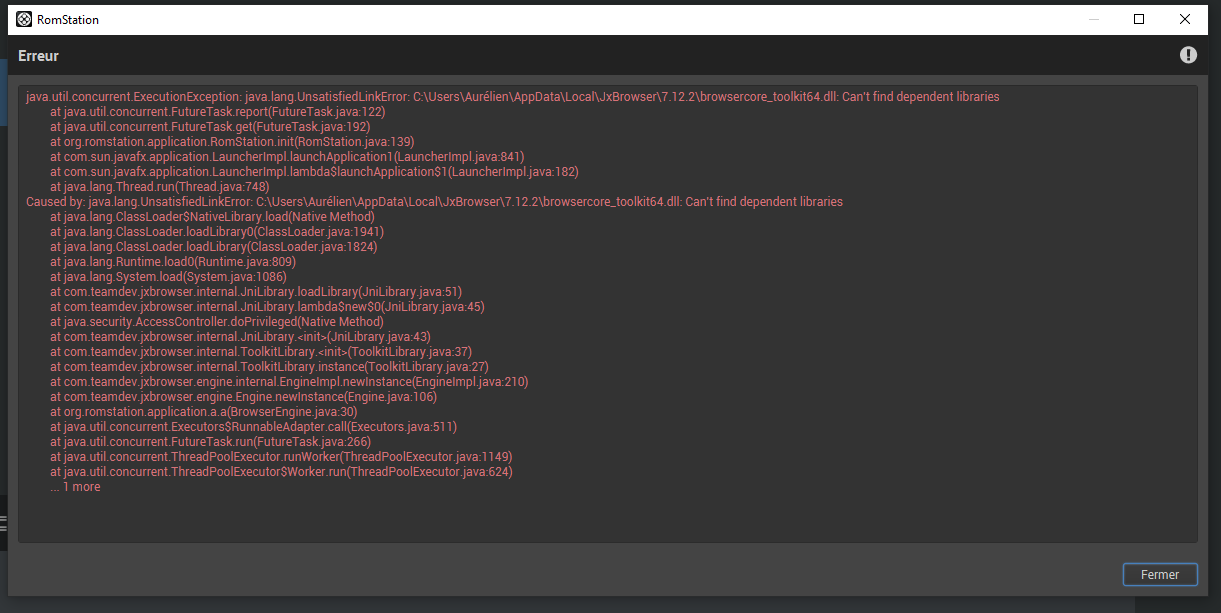1221x613 pixels.
Task: Click the '... 1 more' line
Action: [x=75, y=487]
